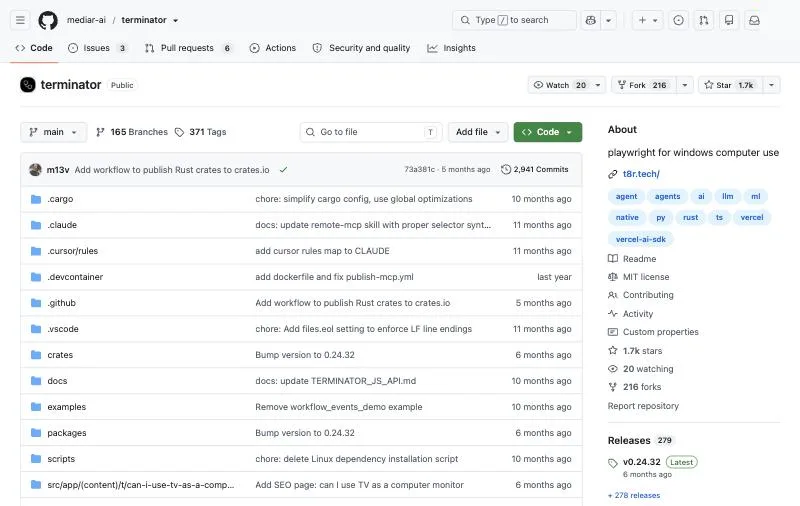View 2,941 Commits history

point(535,169)
